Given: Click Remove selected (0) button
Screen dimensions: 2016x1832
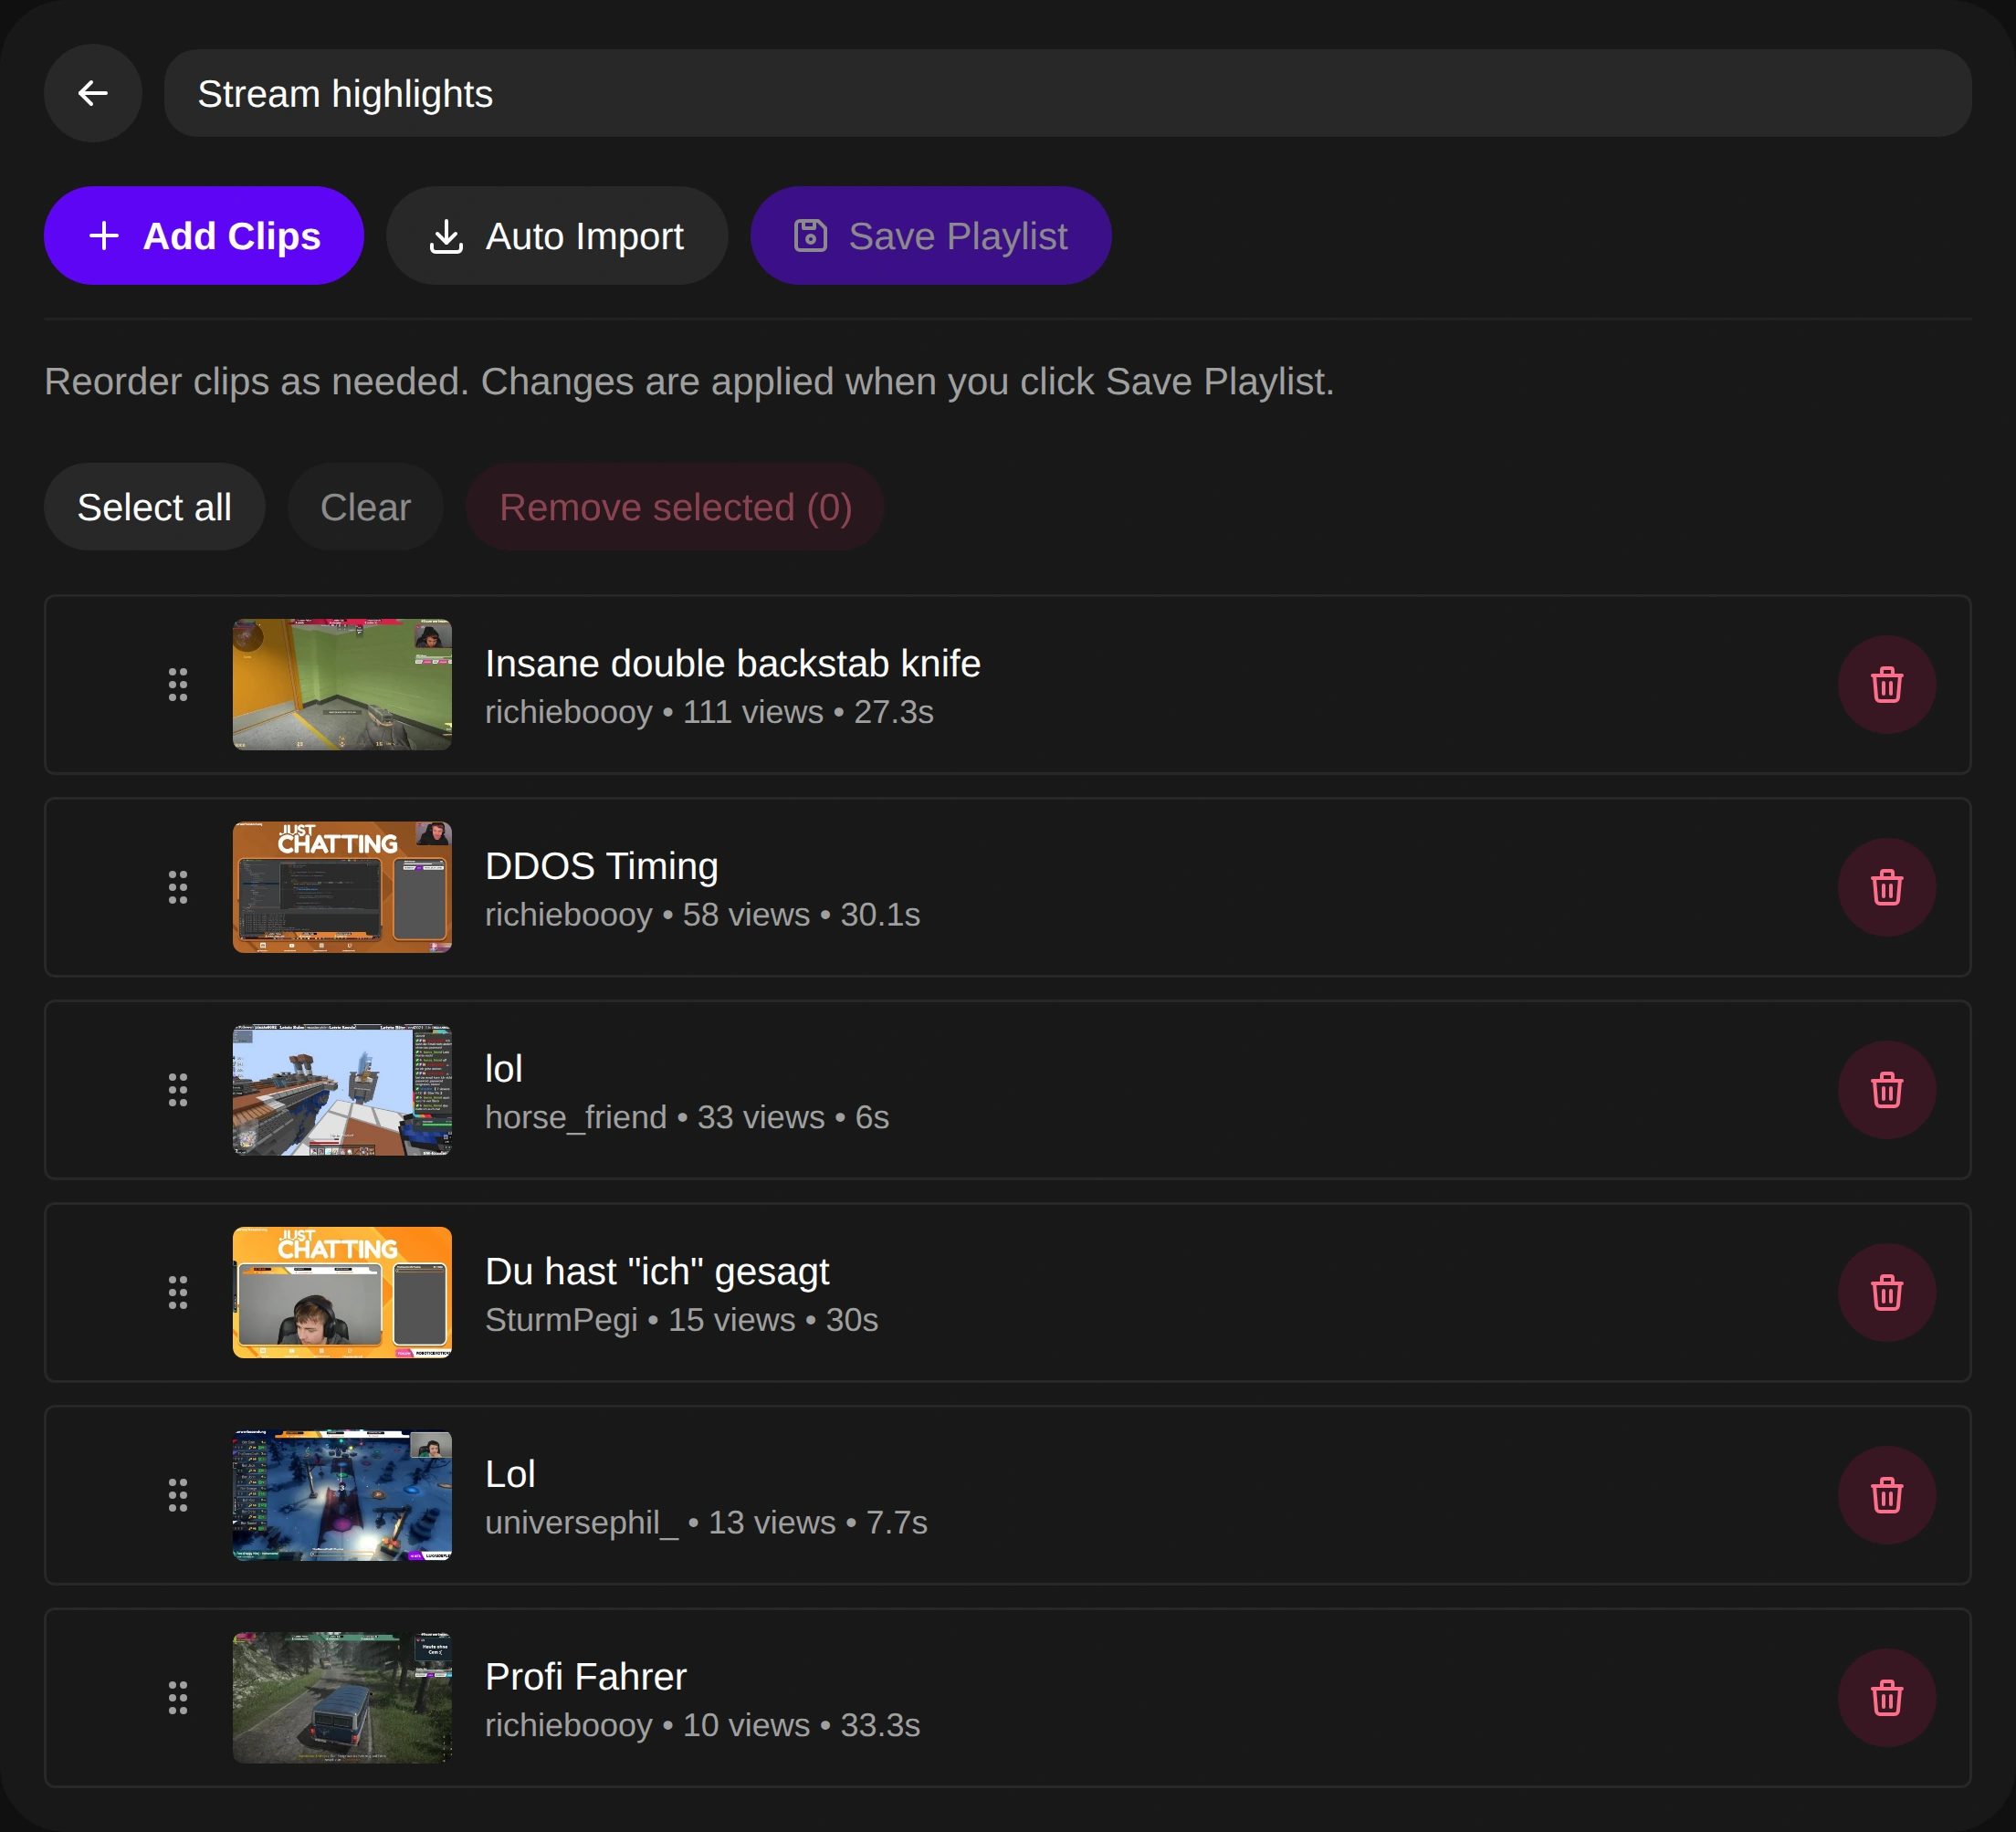Looking at the screenshot, I should pyautogui.click(x=675, y=507).
